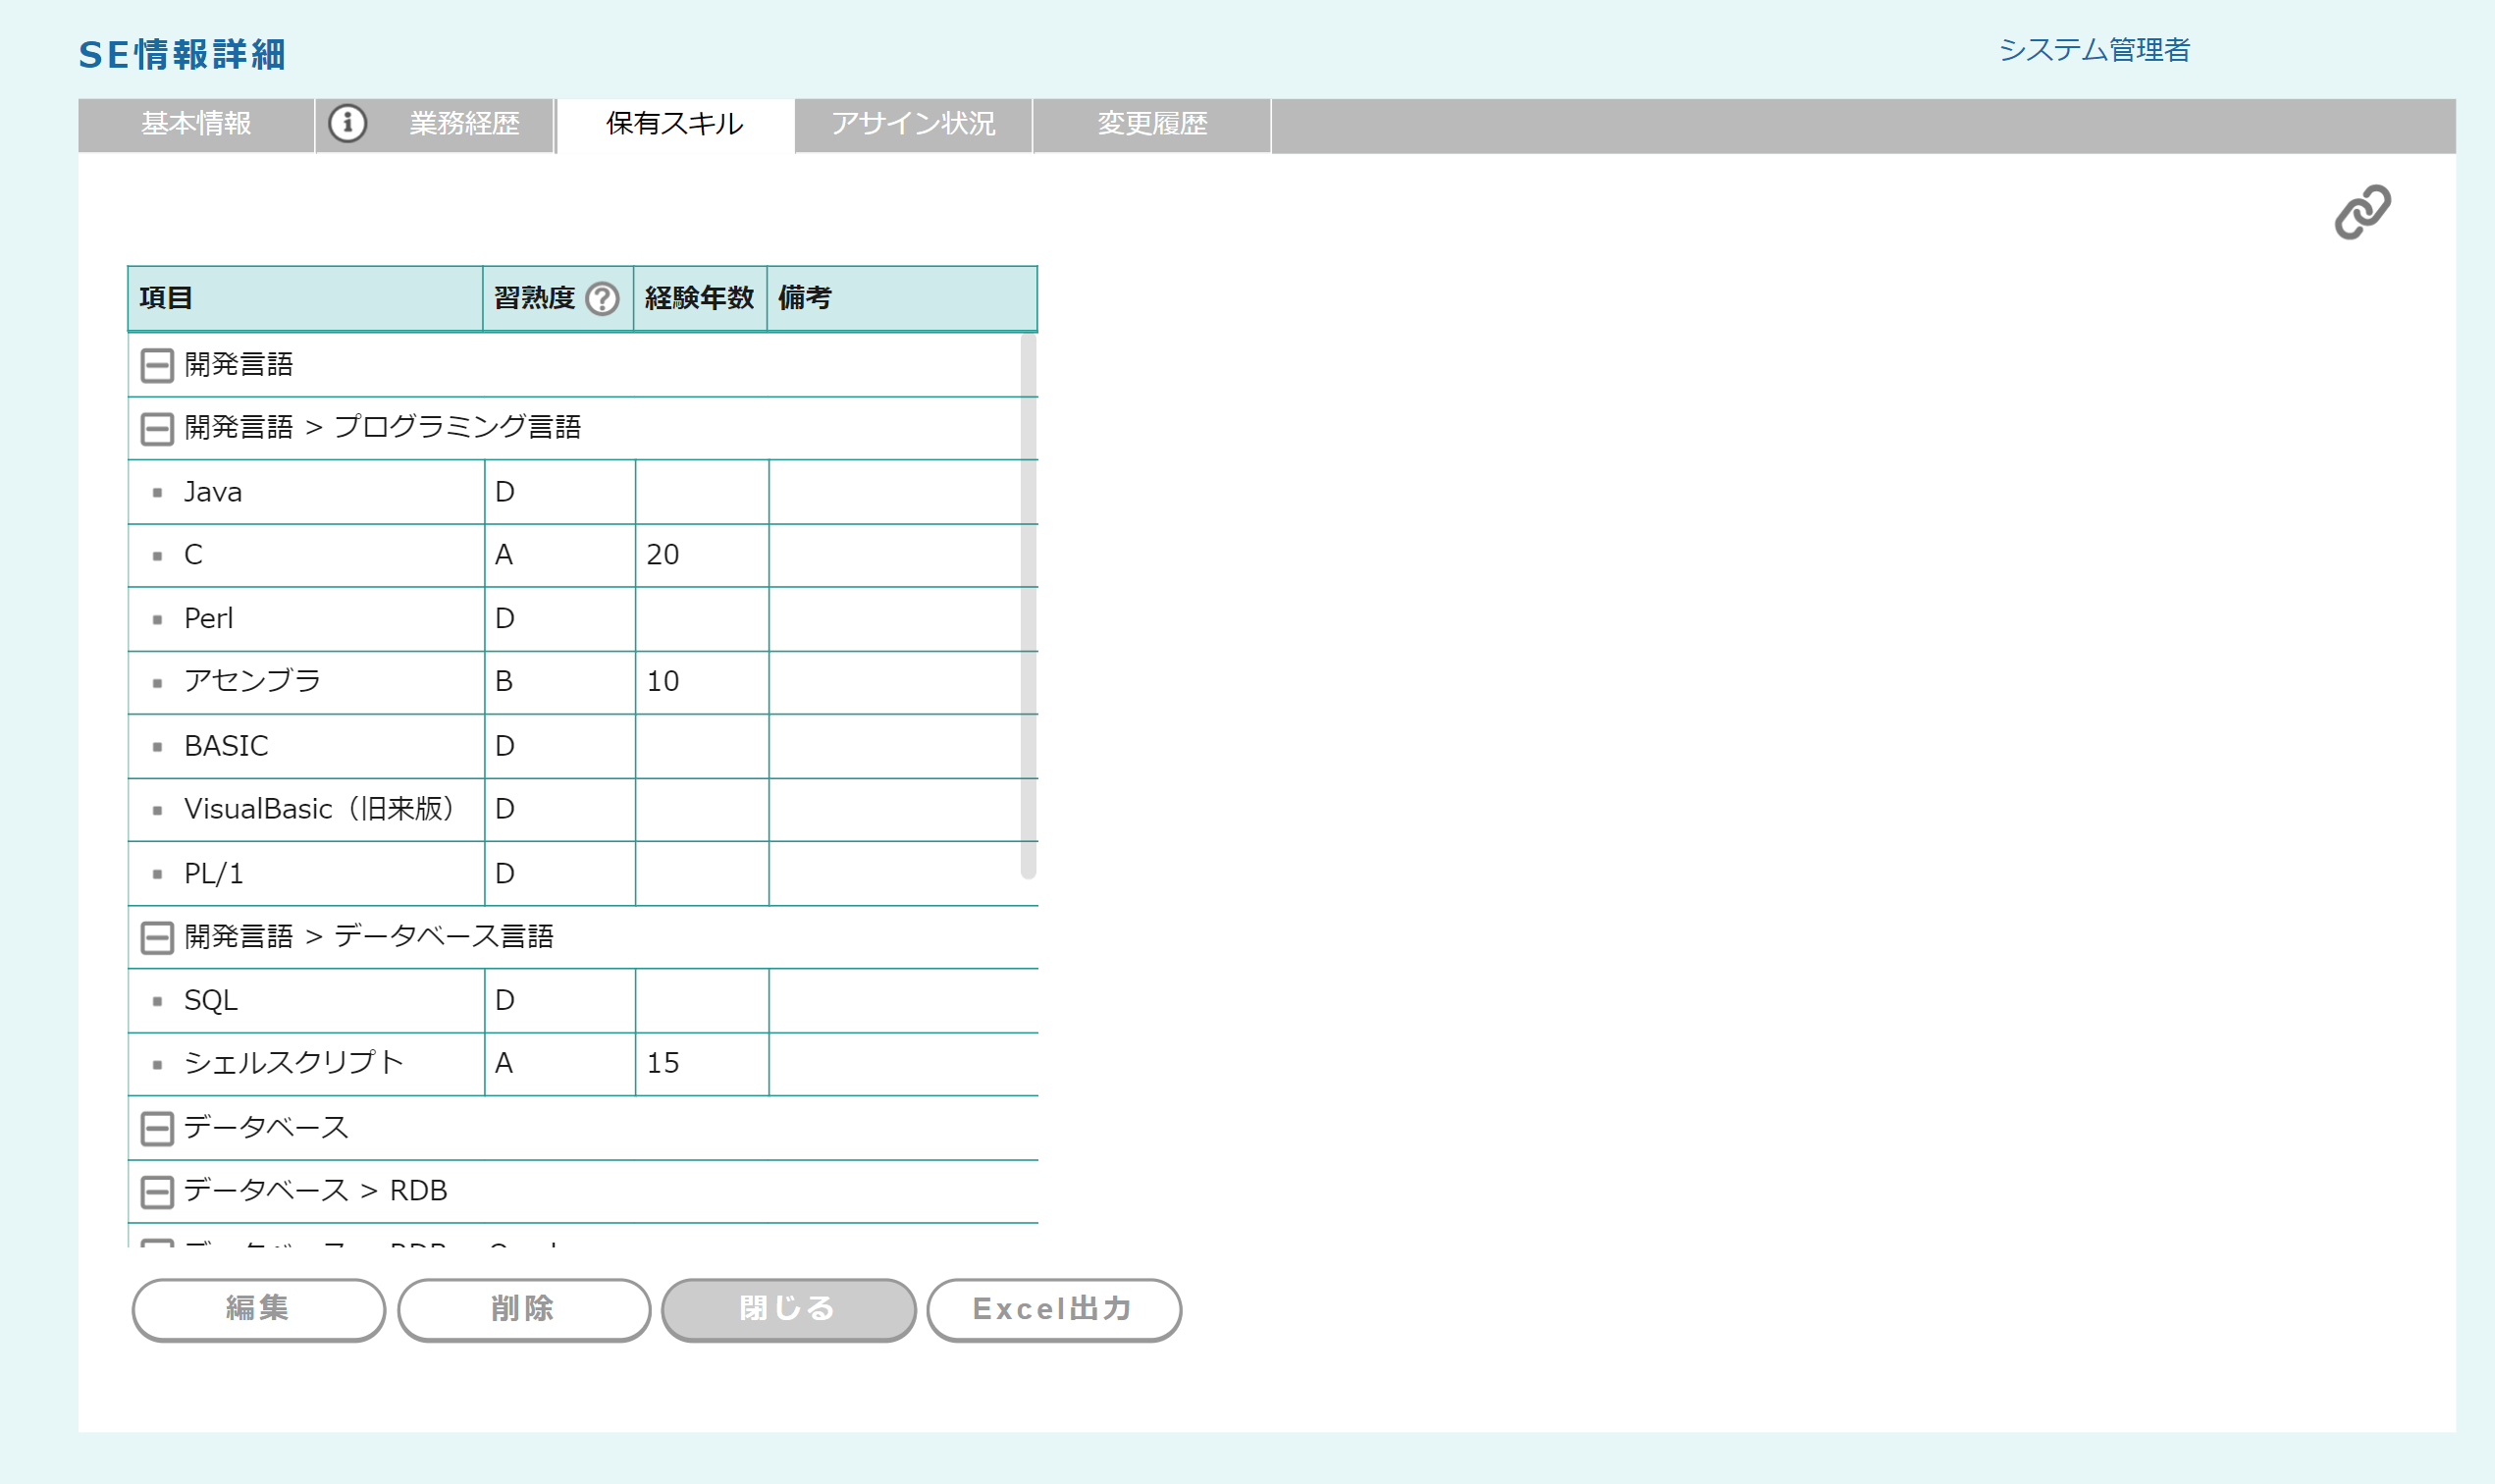Open the アサイン状況 tab

tap(913, 124)
